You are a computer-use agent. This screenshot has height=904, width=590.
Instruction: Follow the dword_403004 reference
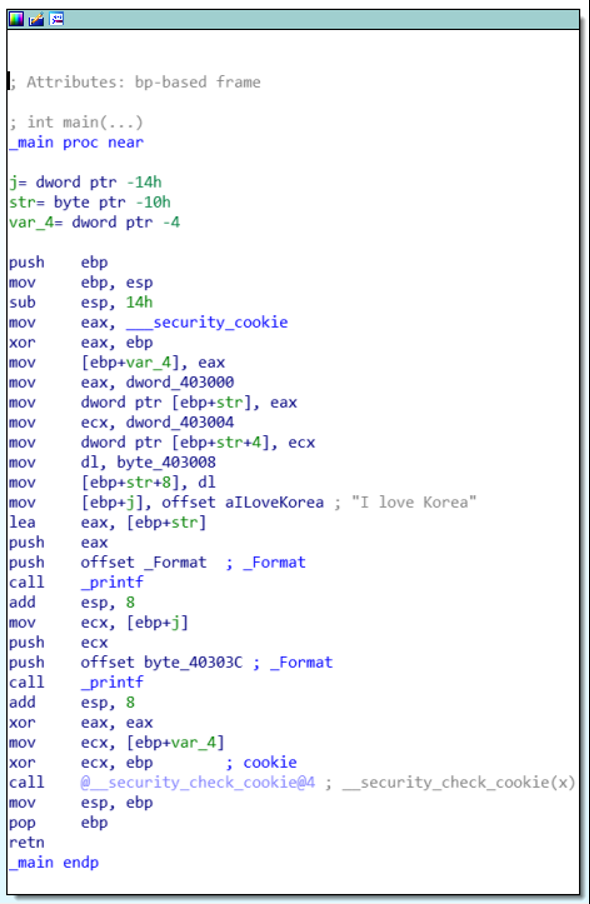click(x=180, y=423)
